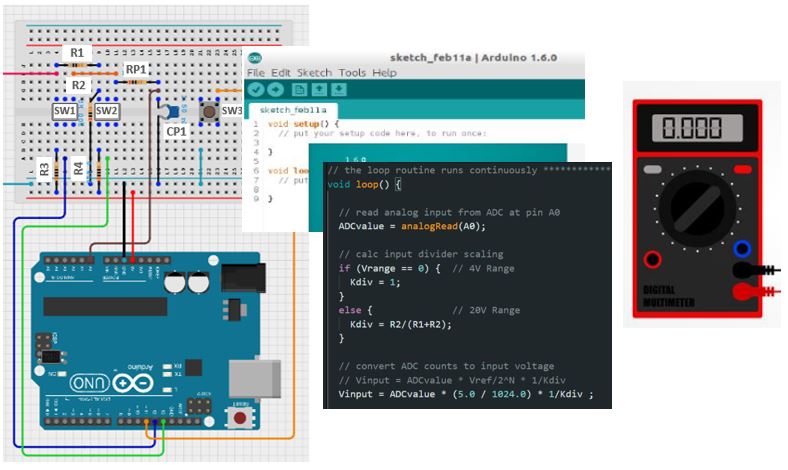This screenshot has height=470, width=788.
Task: Click the Verify checkmark icon in Arduino toolbar
Action: click(x=256, y=90)
